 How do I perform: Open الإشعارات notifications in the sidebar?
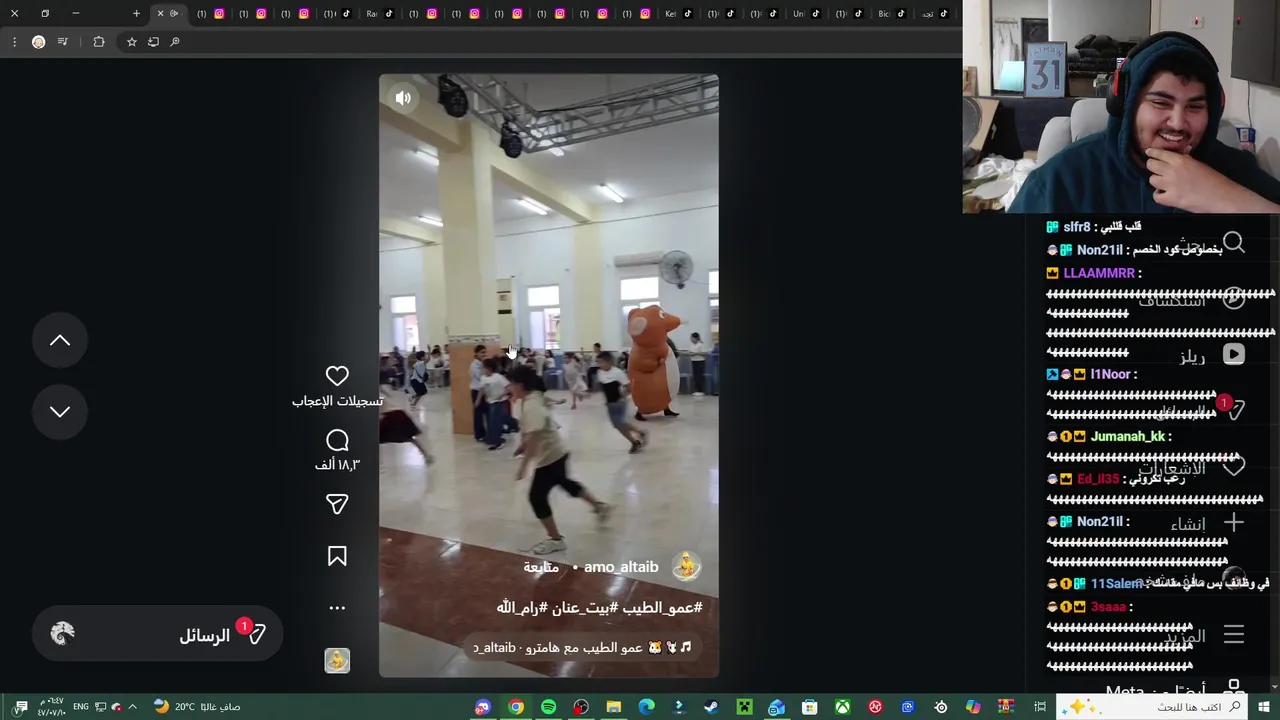click(1192, 467)
